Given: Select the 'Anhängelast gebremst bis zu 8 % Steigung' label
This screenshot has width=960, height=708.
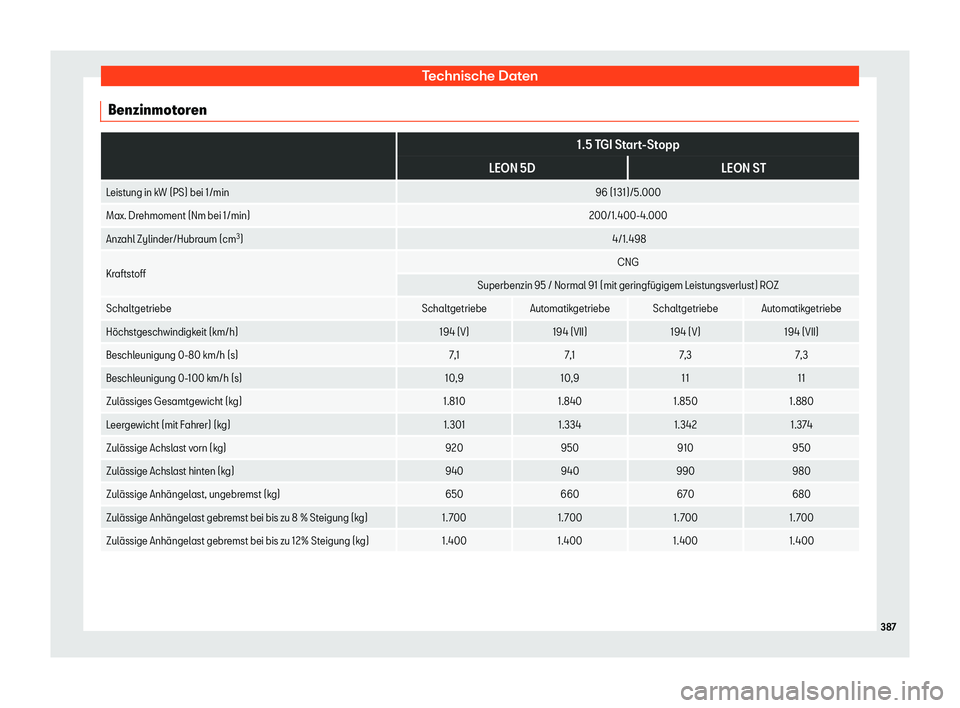Looking at the screenshot, I should coord(237,518).
